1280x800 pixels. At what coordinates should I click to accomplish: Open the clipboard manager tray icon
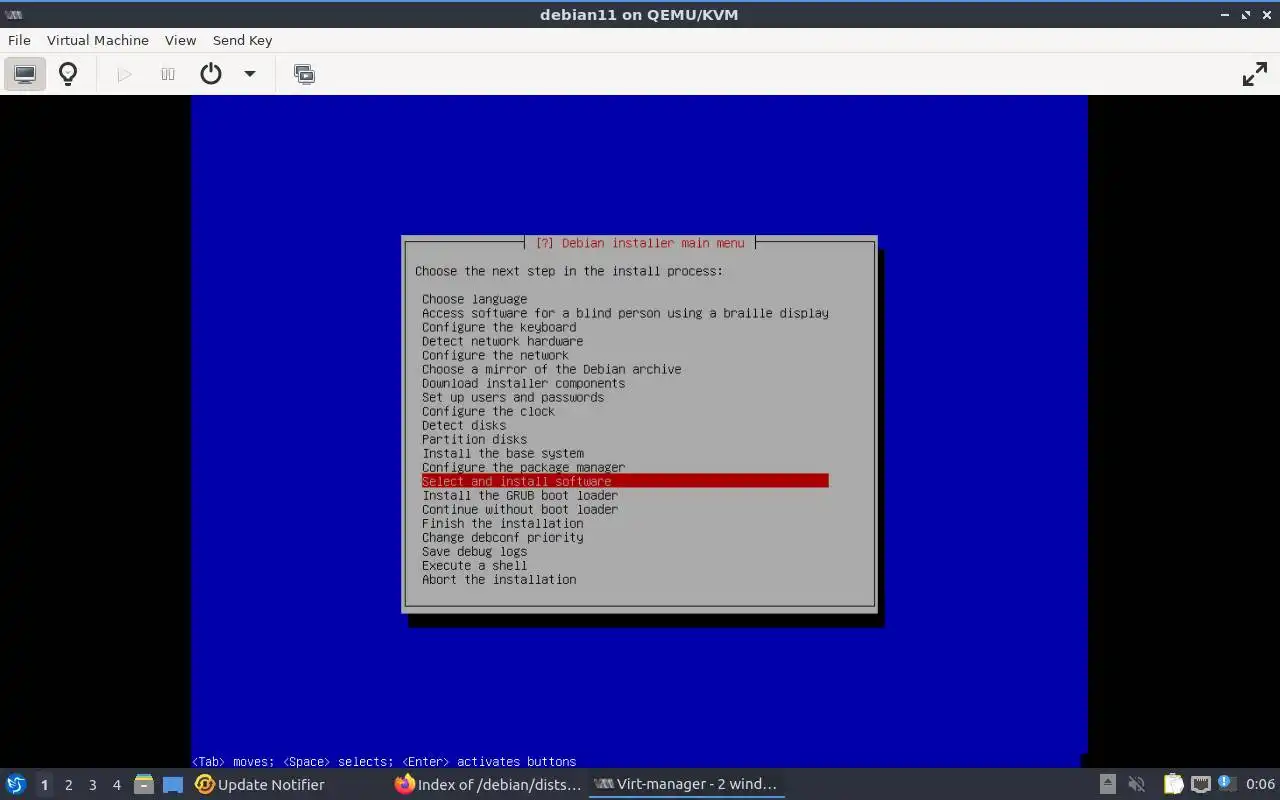tap(1173, 784)
